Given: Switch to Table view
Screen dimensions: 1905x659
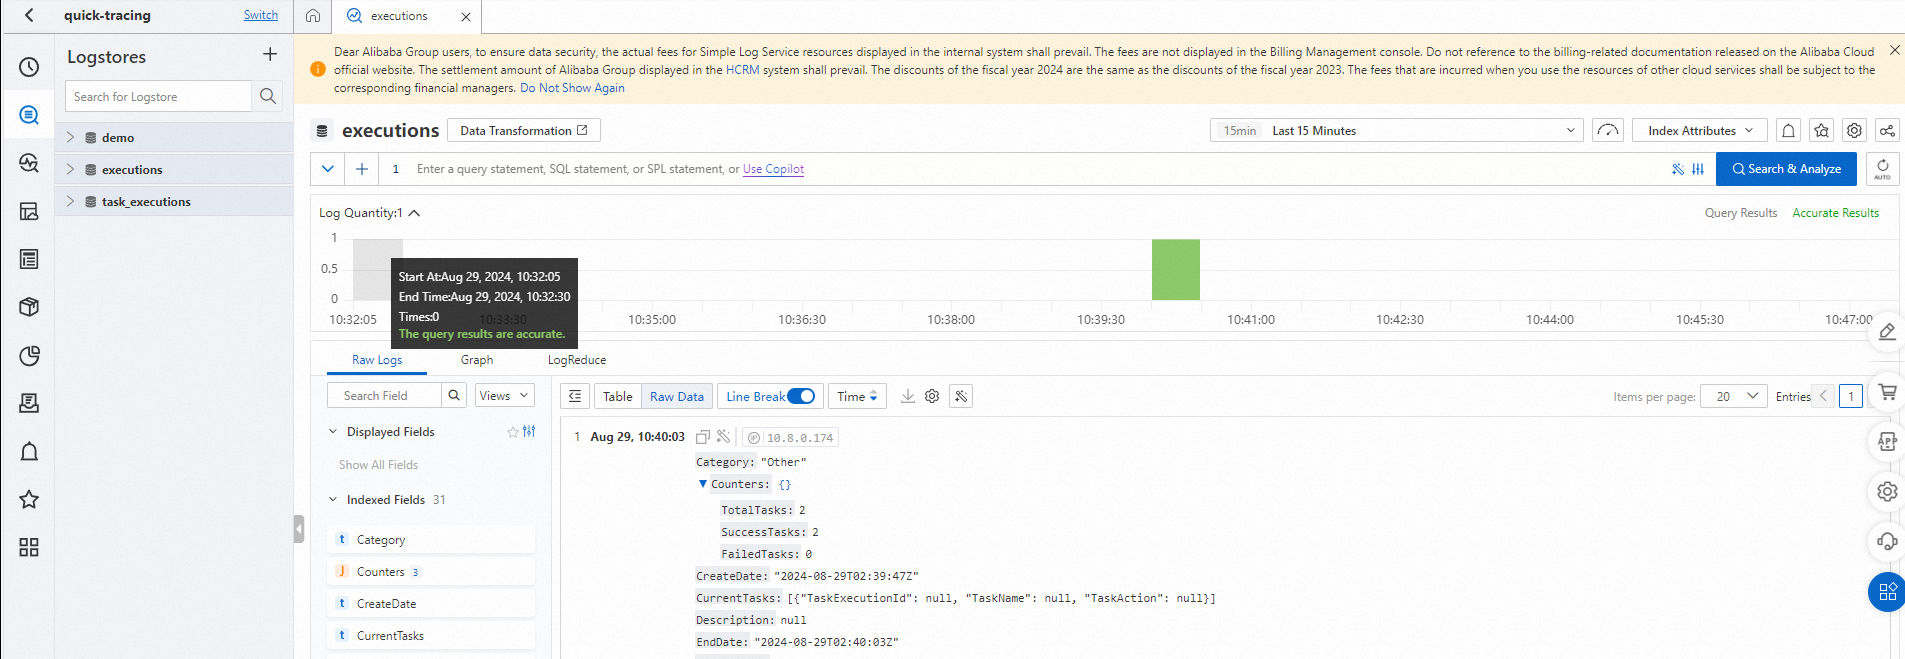Looking at the screenshot, I should [x=618, y=396].
